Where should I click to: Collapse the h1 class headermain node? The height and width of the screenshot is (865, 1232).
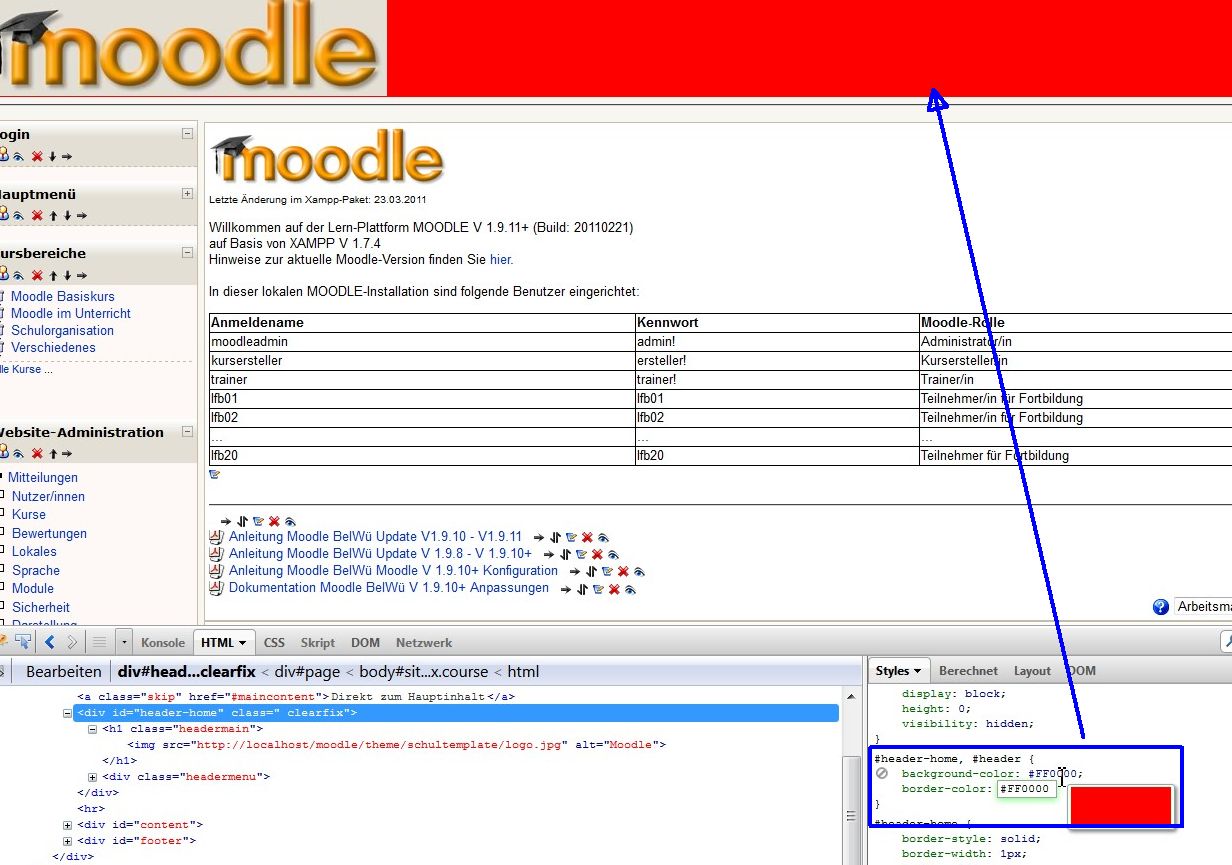tap(93, 729)
